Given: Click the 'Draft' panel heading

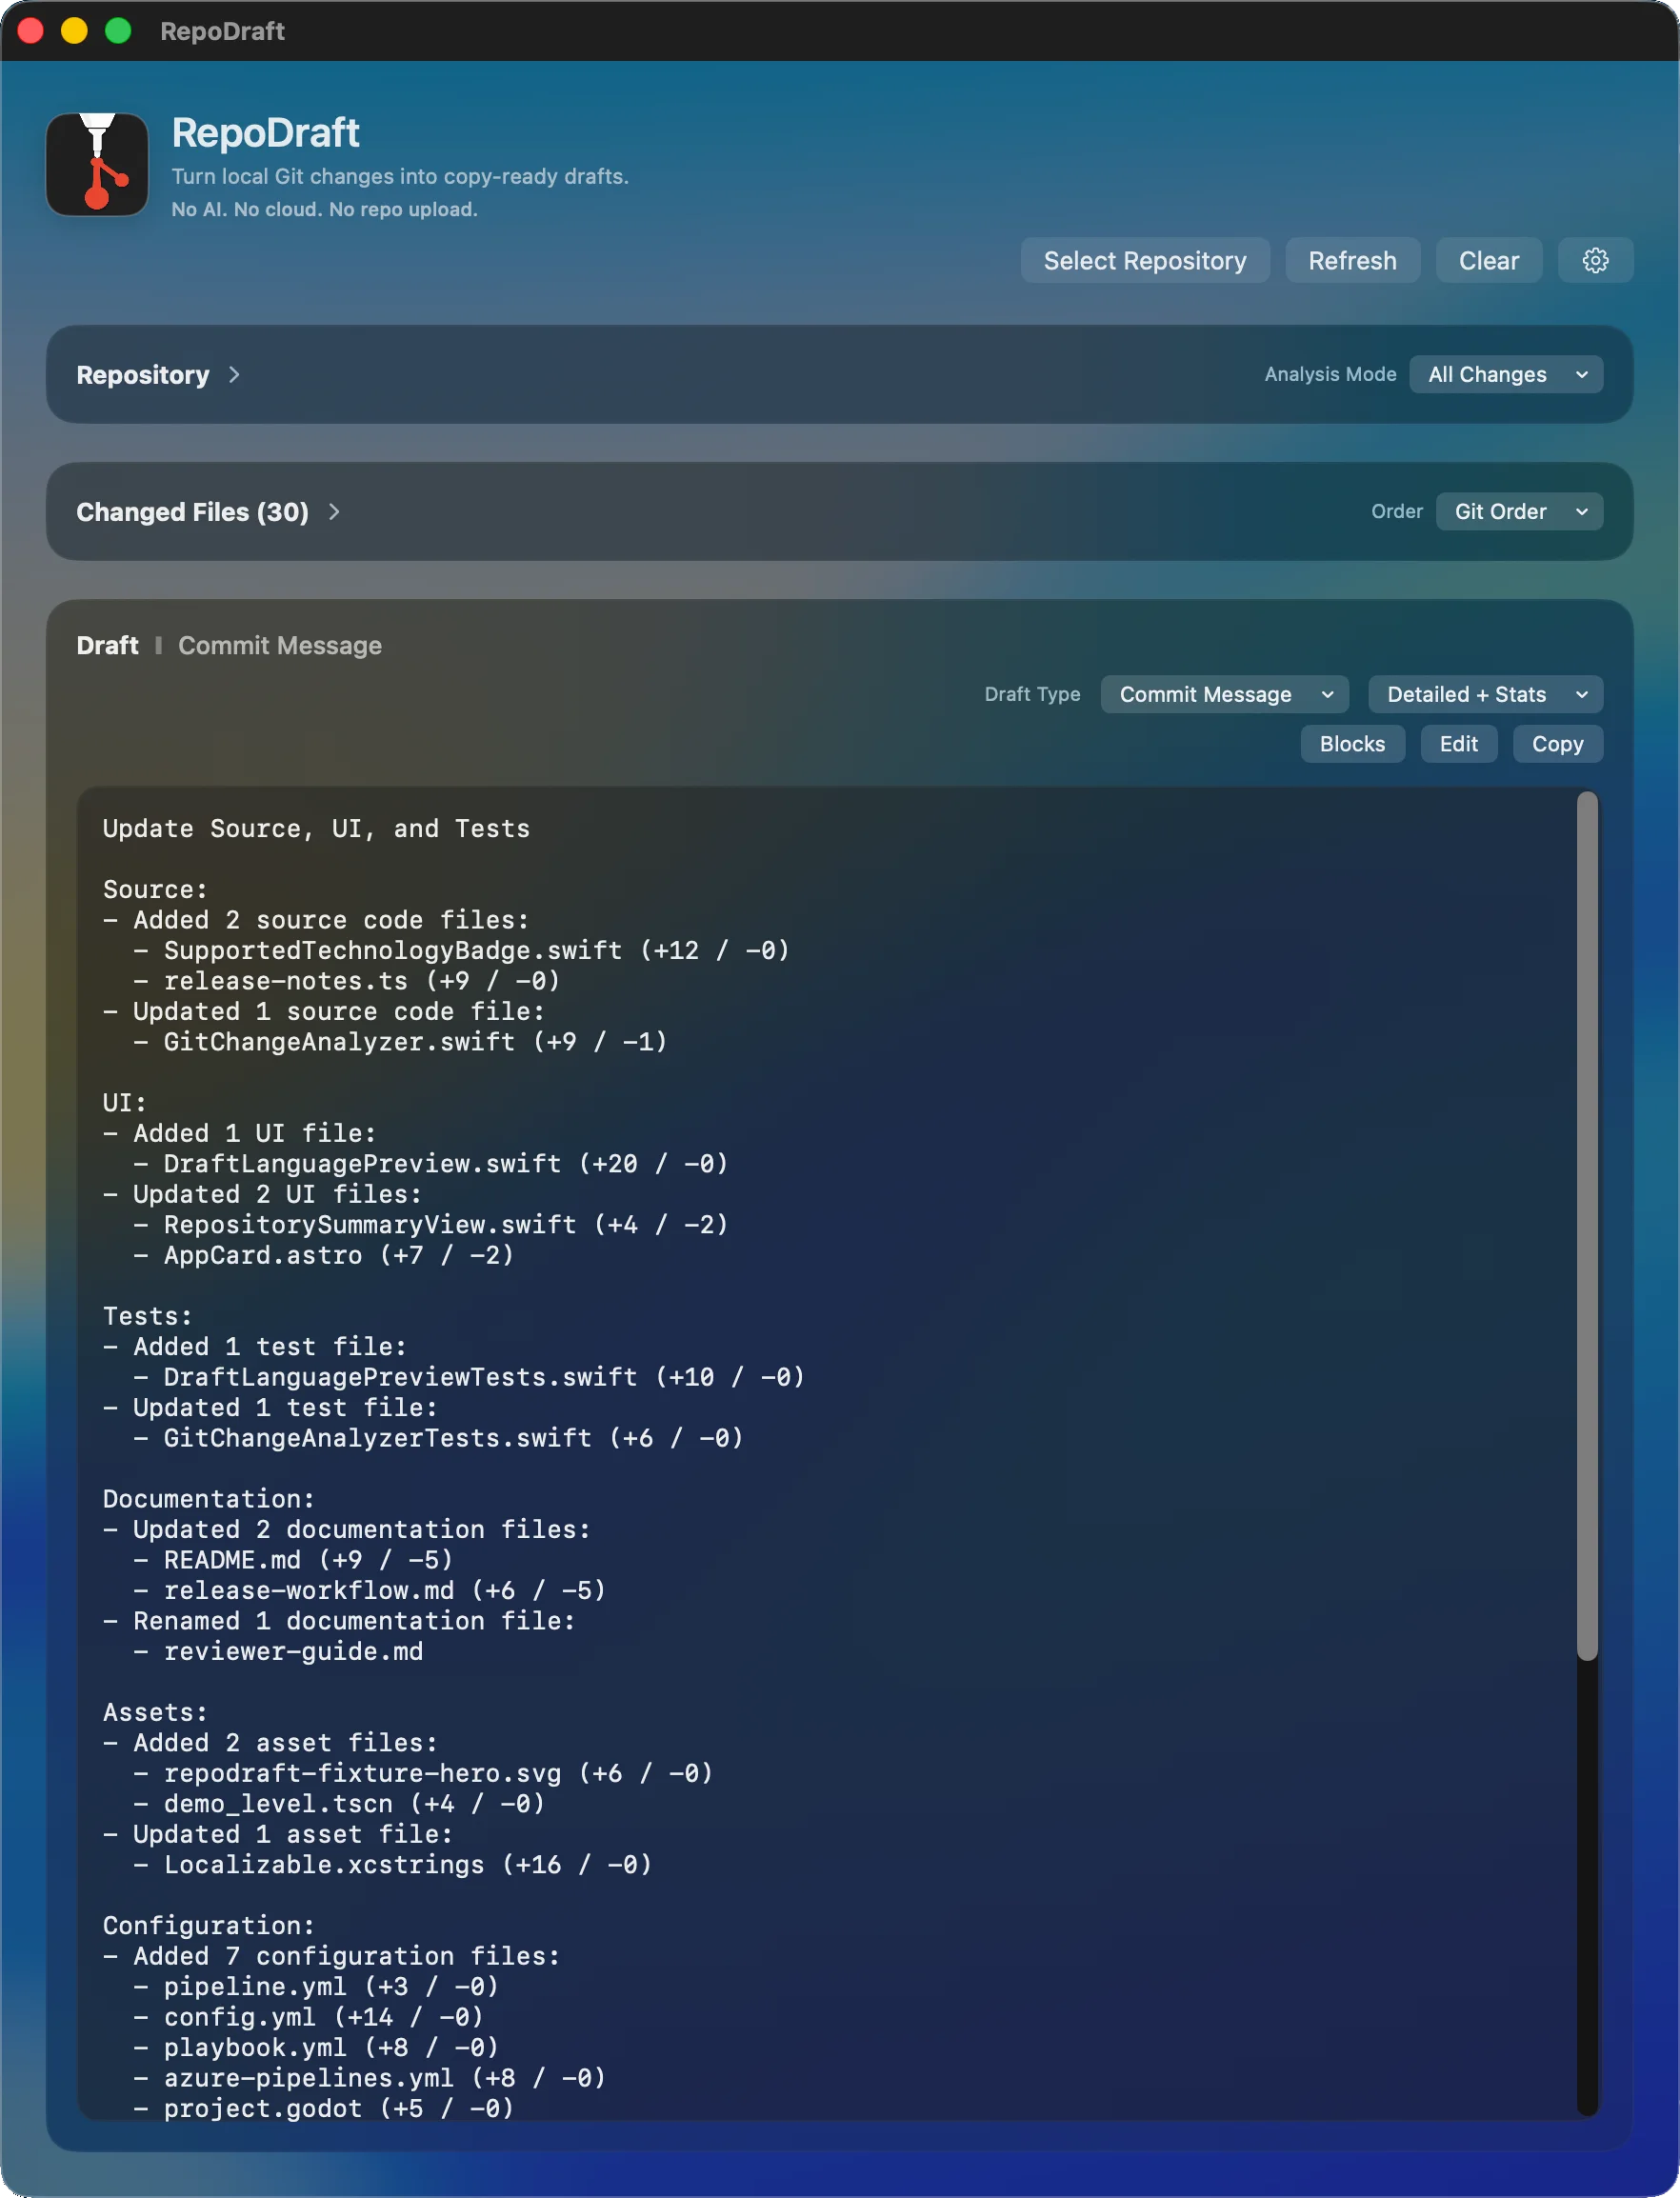Looking at the screenshot, I should coord(107,645).
